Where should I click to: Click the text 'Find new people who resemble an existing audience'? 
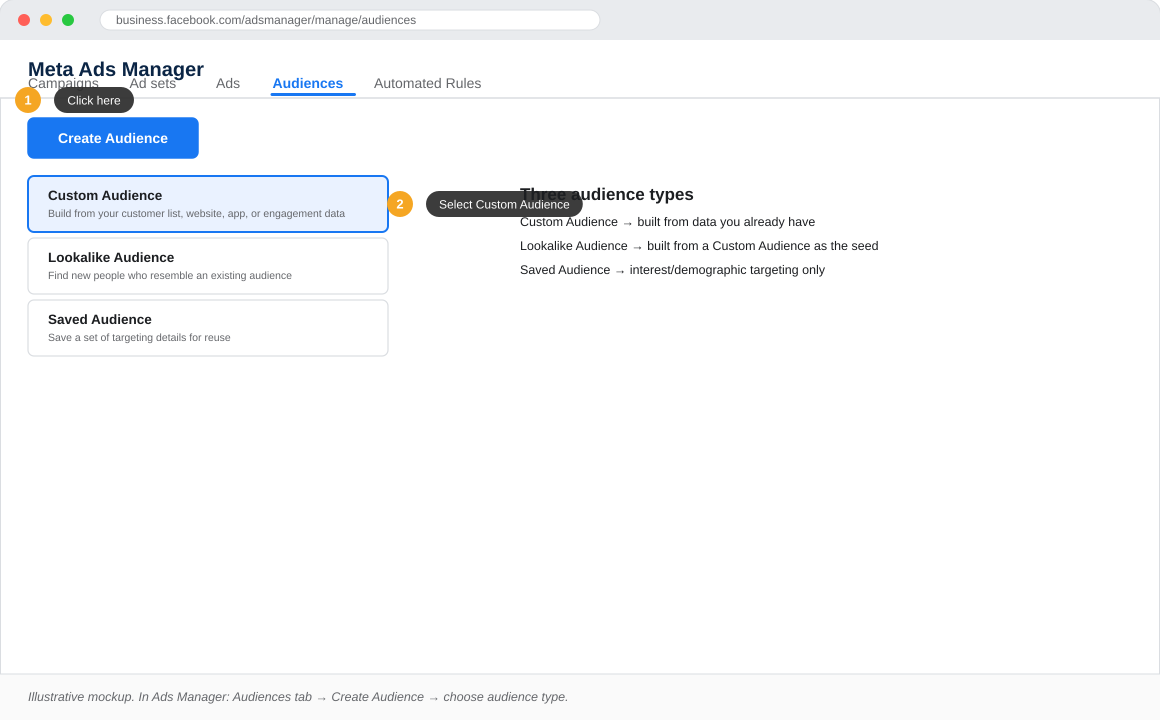point(169,275)
